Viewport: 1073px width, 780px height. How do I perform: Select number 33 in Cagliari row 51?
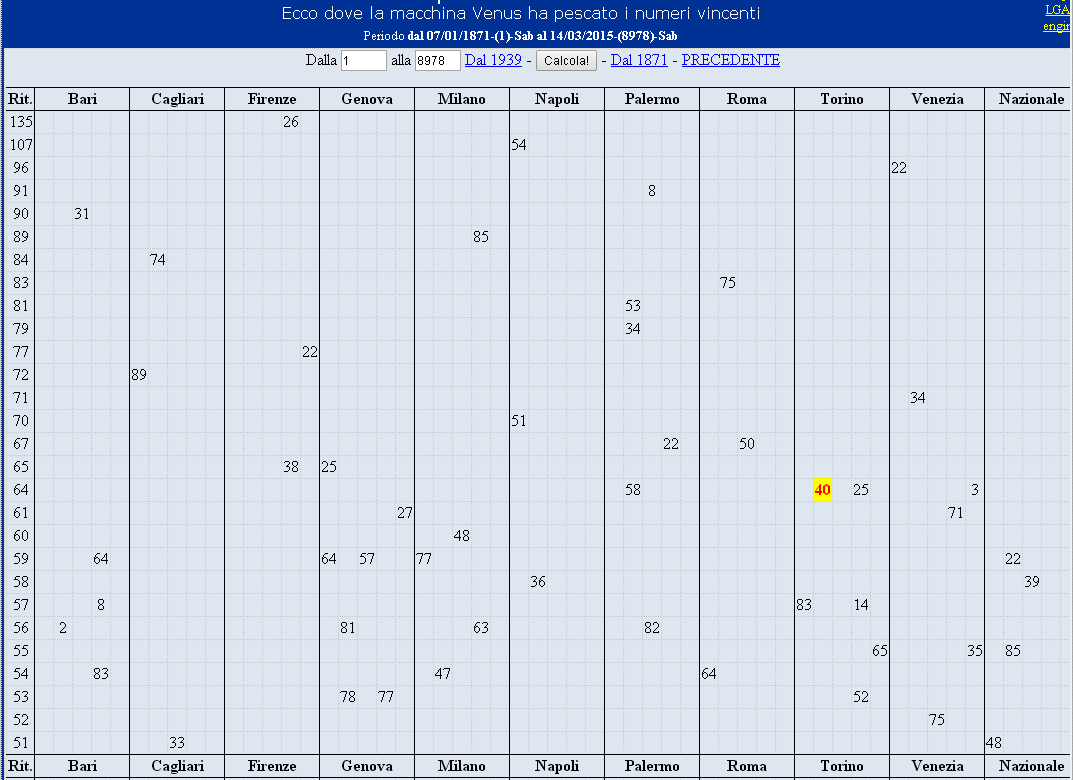click(x=177, y=743)
